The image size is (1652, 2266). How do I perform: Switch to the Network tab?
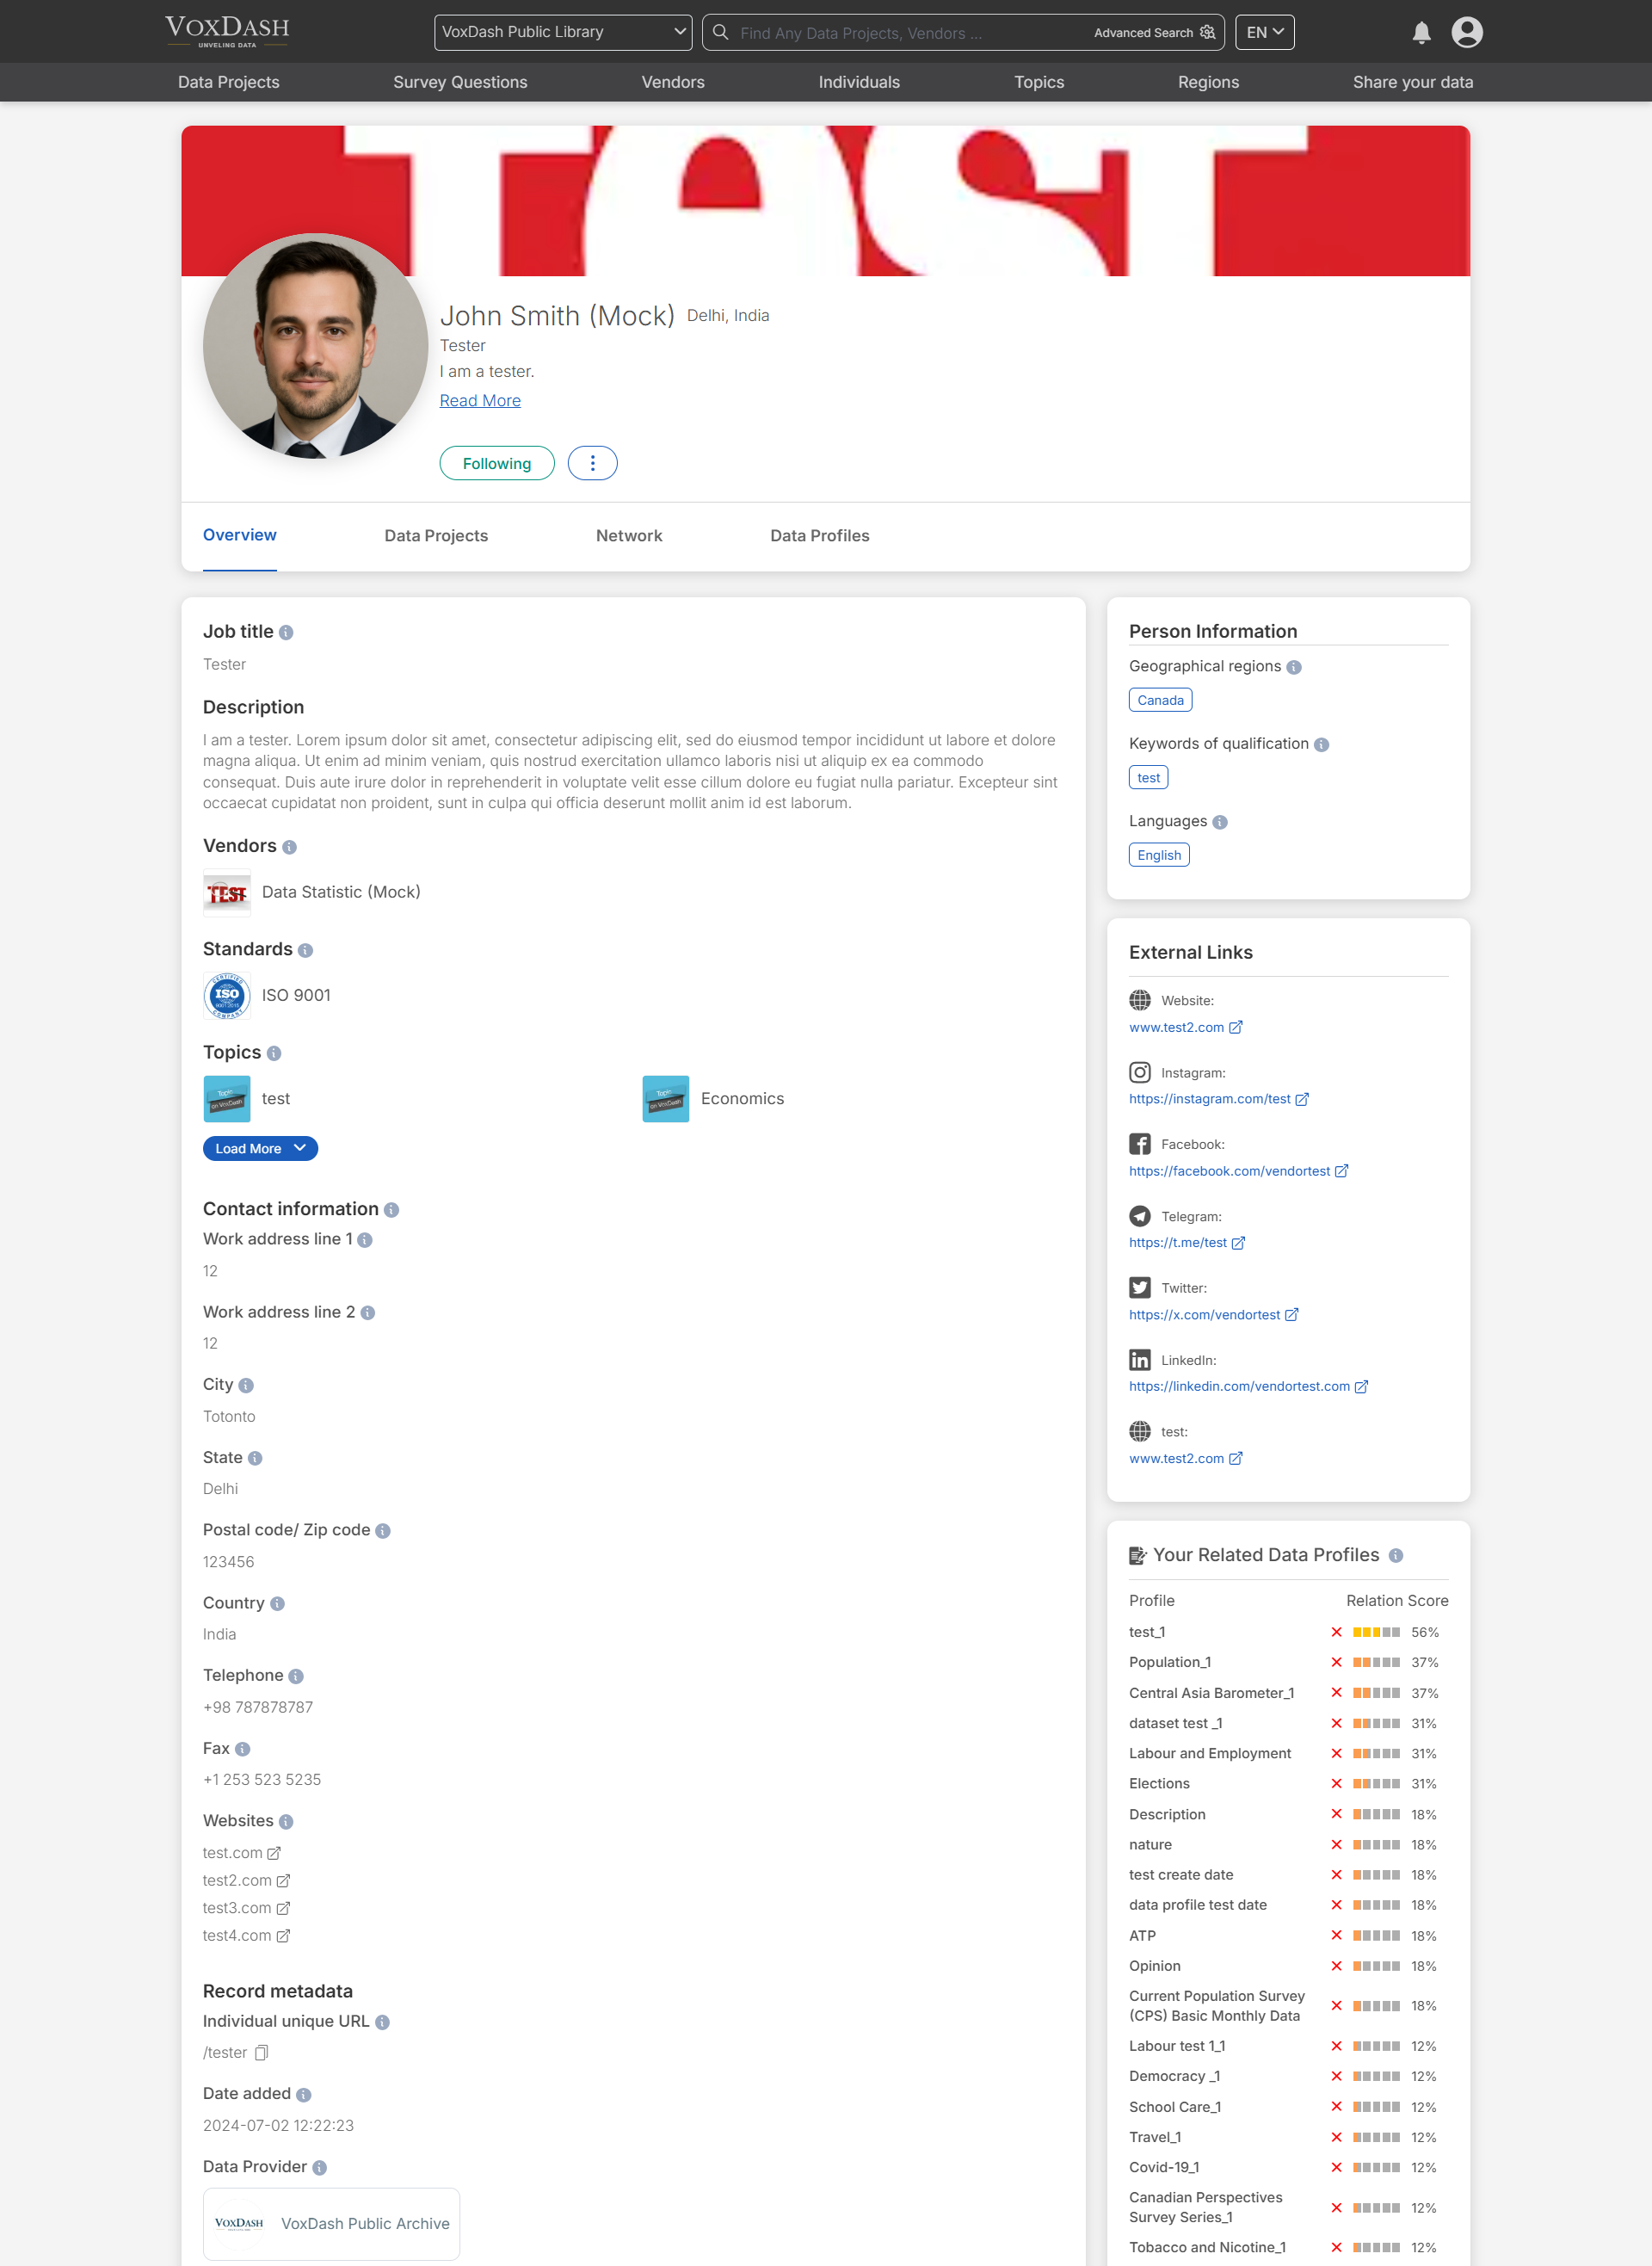point(629,536)
